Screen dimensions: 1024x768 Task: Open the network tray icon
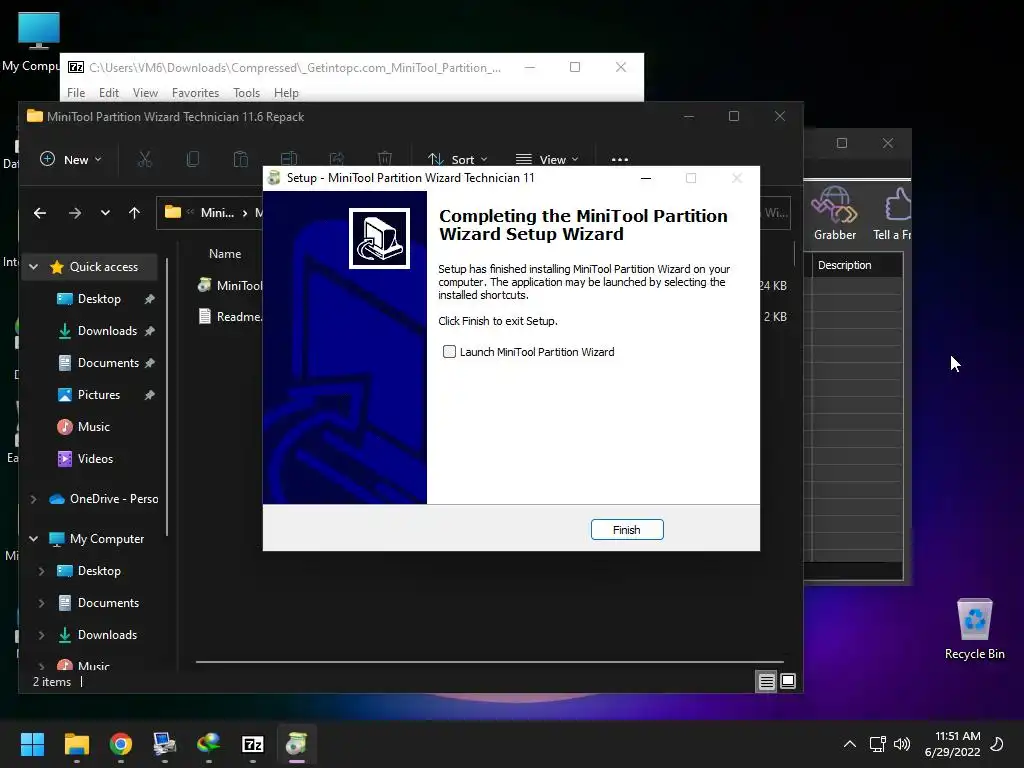[x=877, y=744]
